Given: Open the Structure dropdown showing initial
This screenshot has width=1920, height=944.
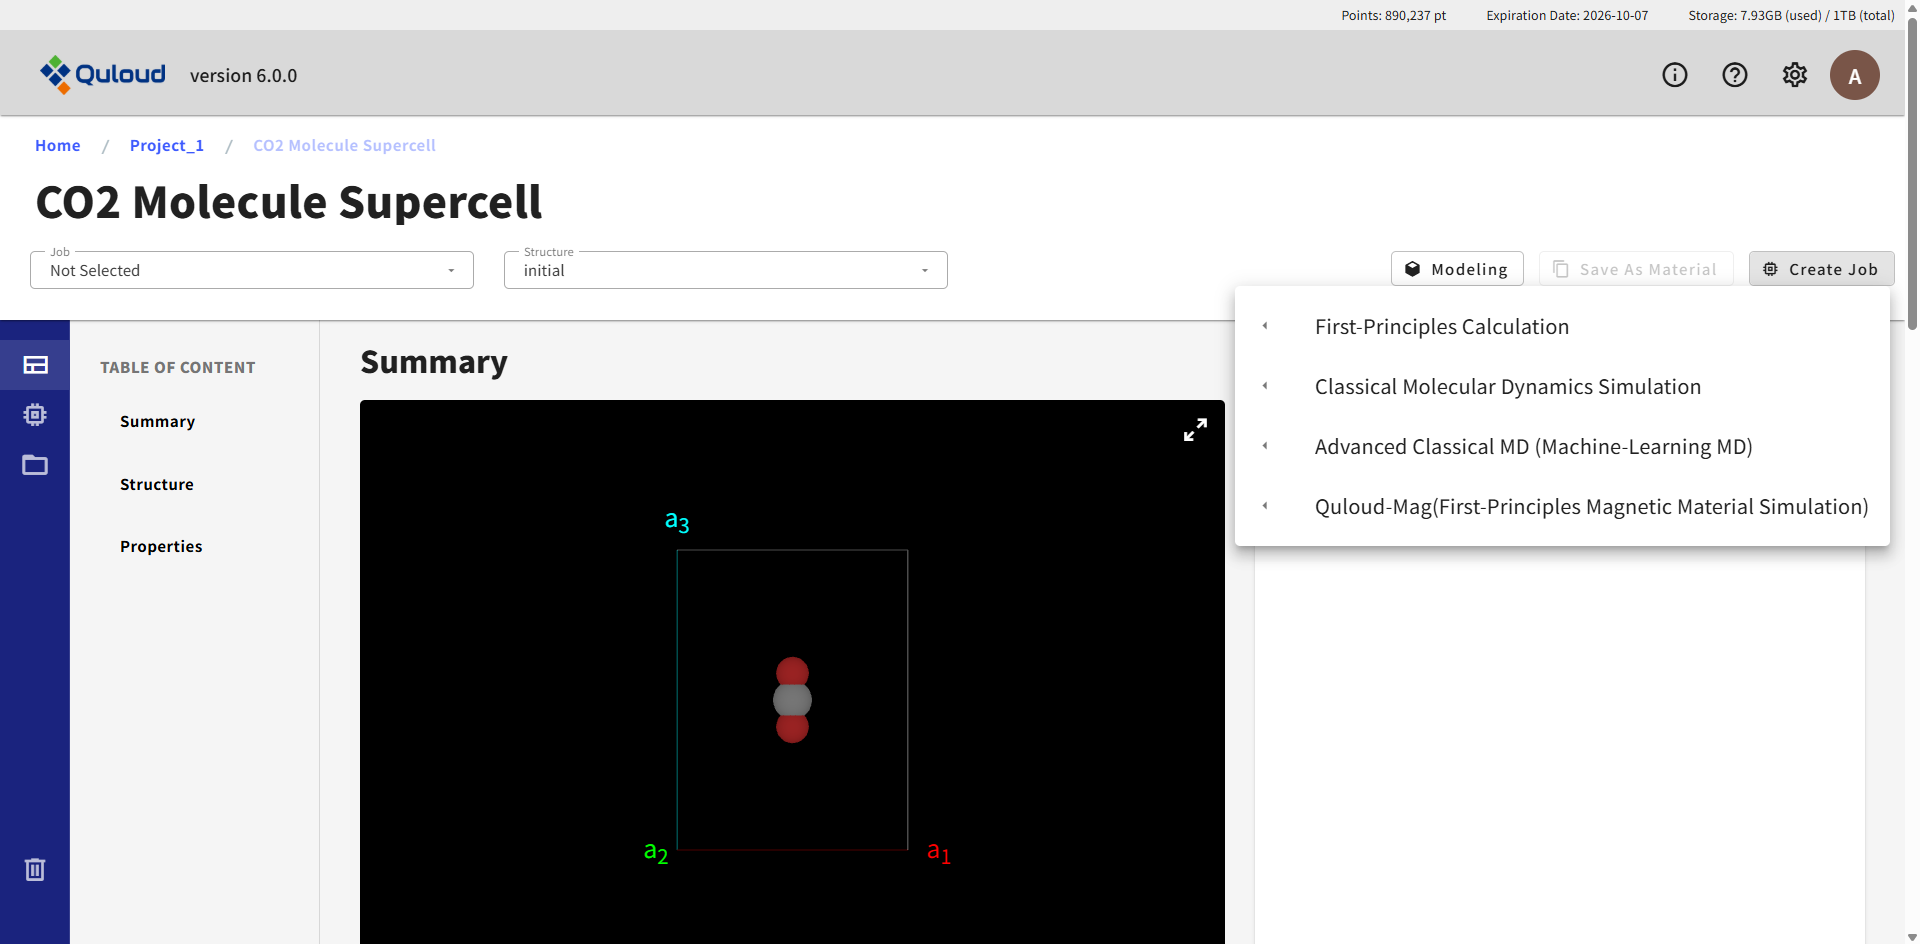Looking at the screenshot, I should tap(725, 270).
